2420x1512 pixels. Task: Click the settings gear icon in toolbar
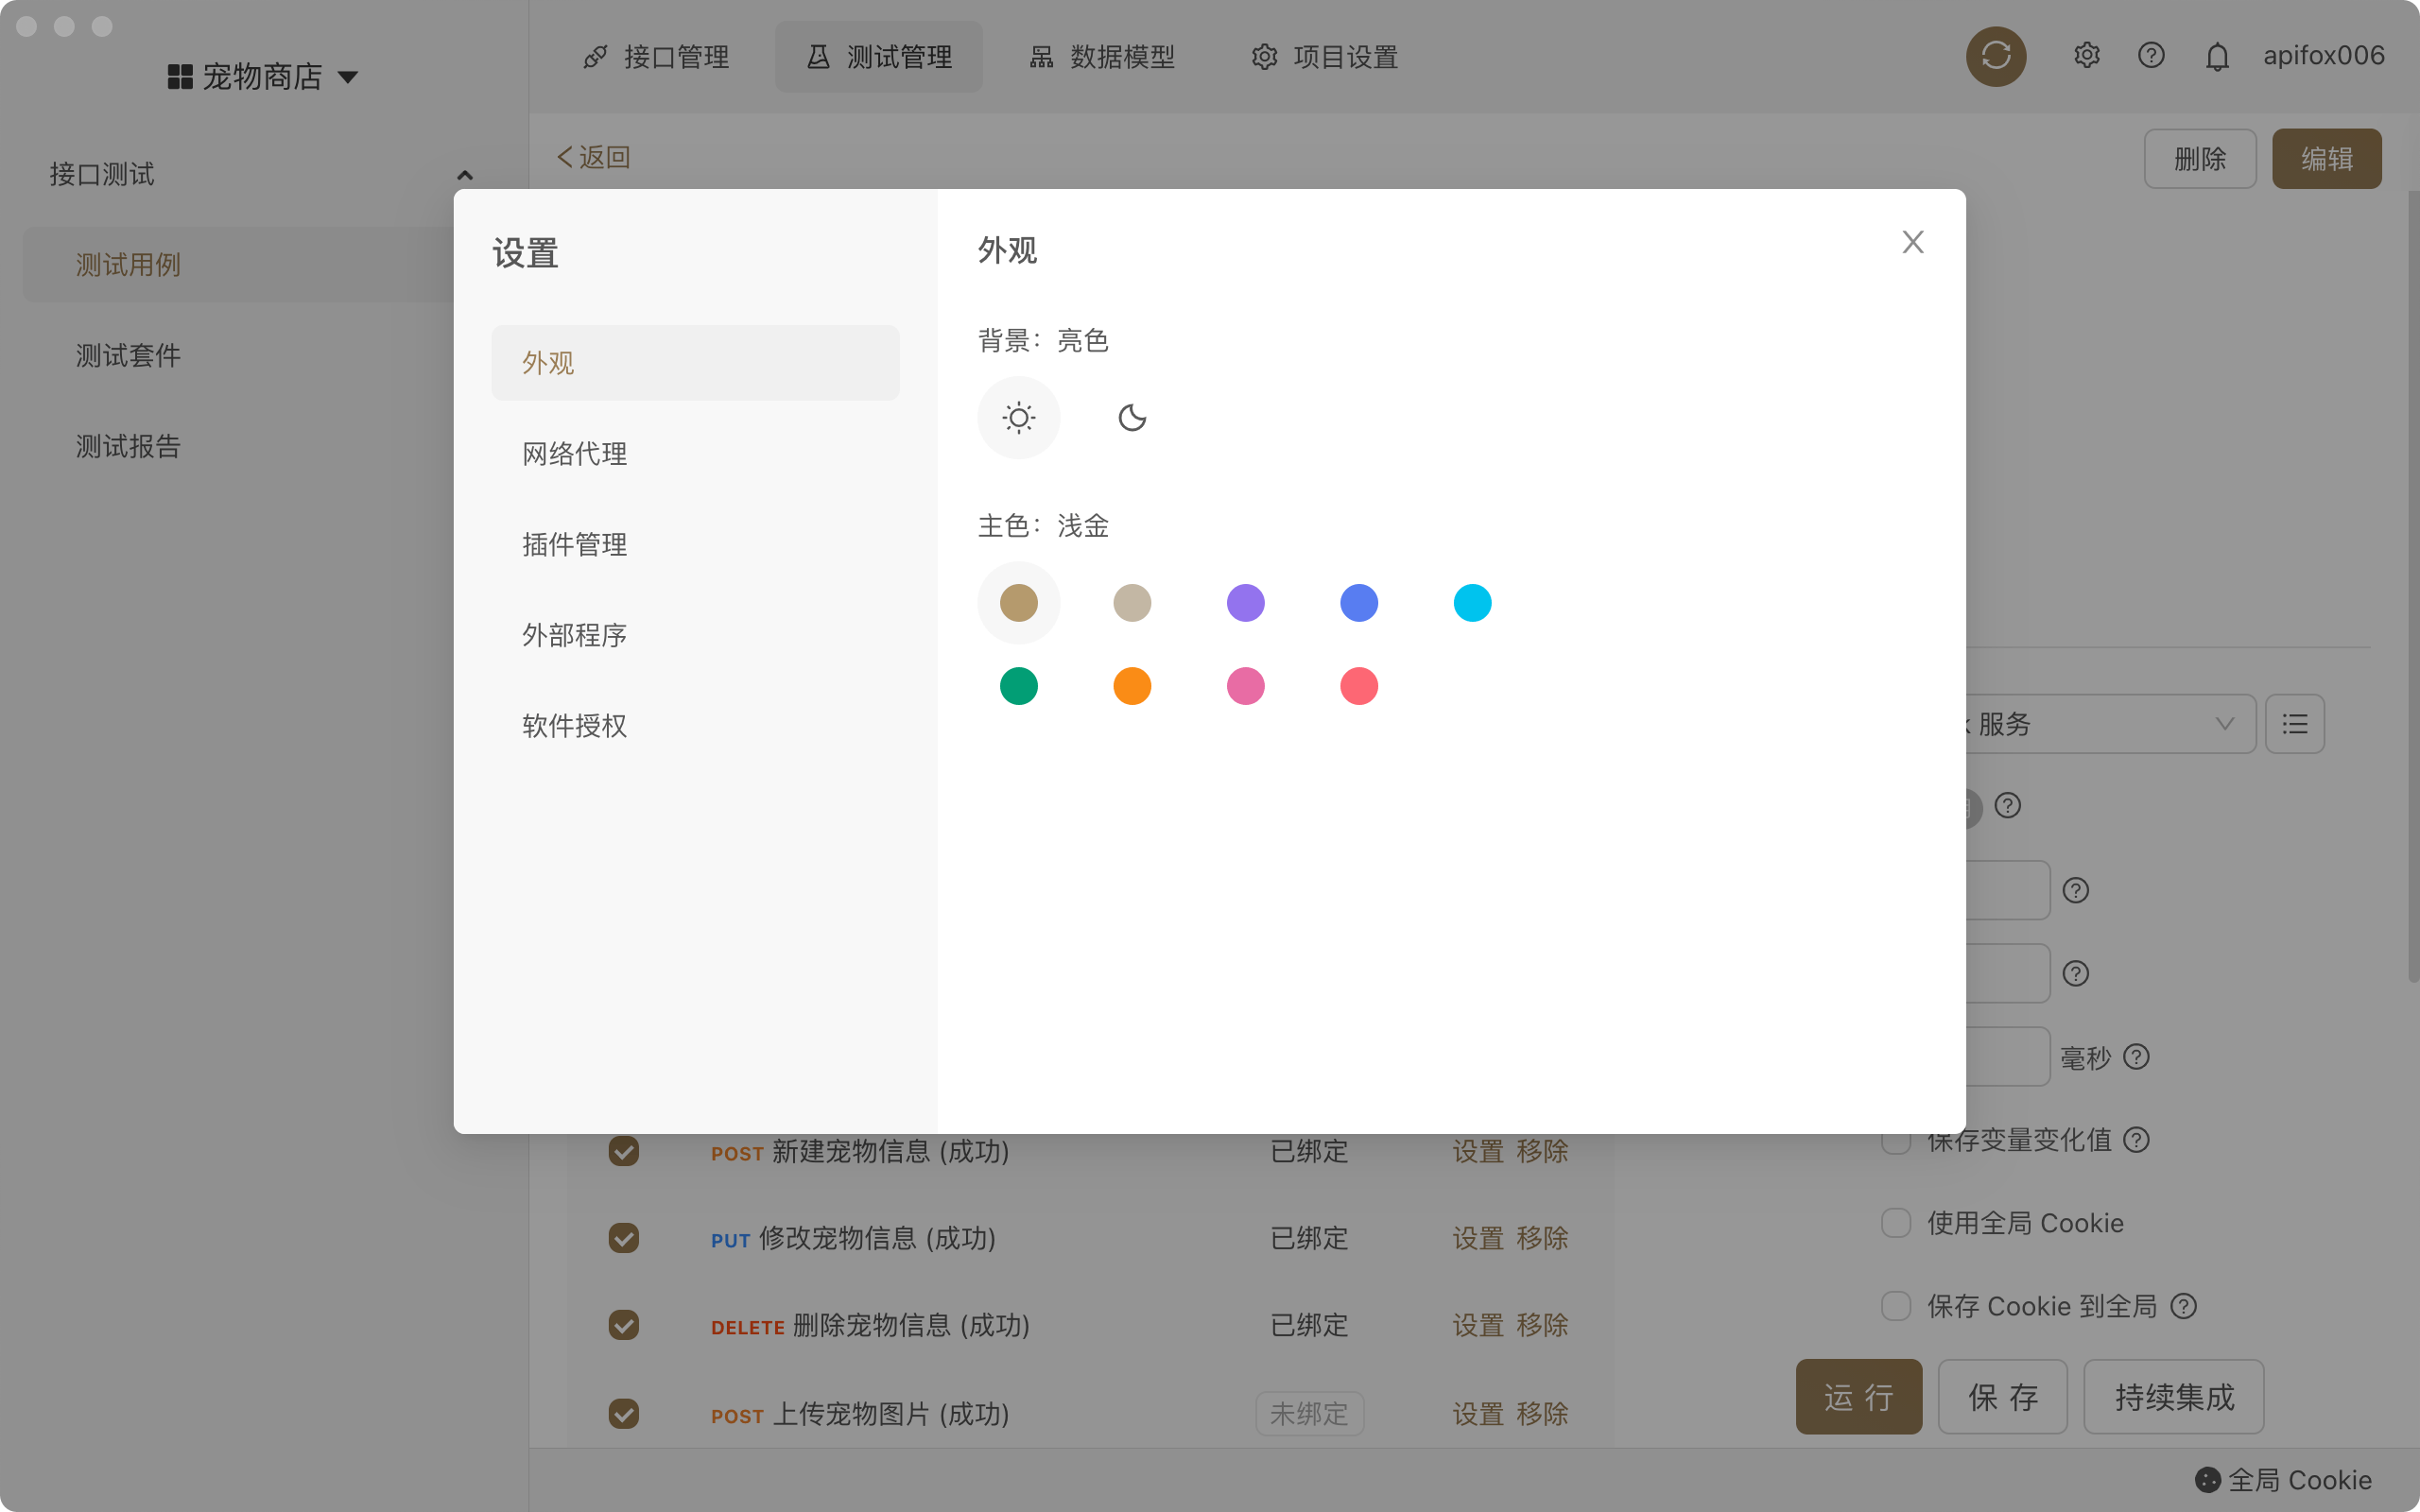(x=2085, y=56)
